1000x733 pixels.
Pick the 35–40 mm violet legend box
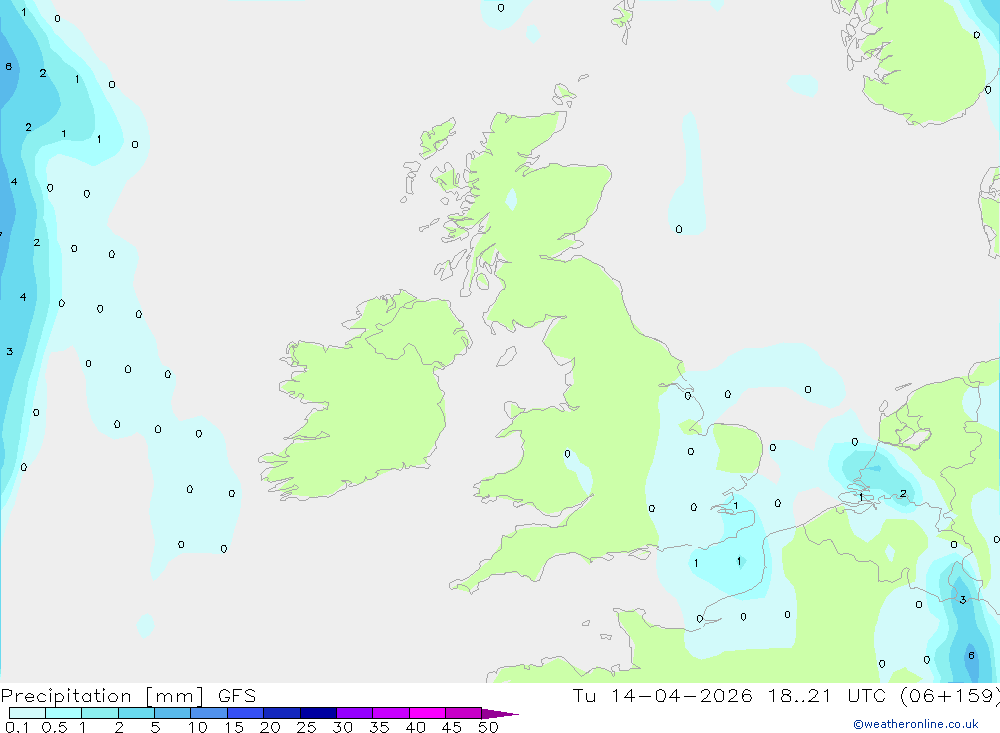[391, 713]
